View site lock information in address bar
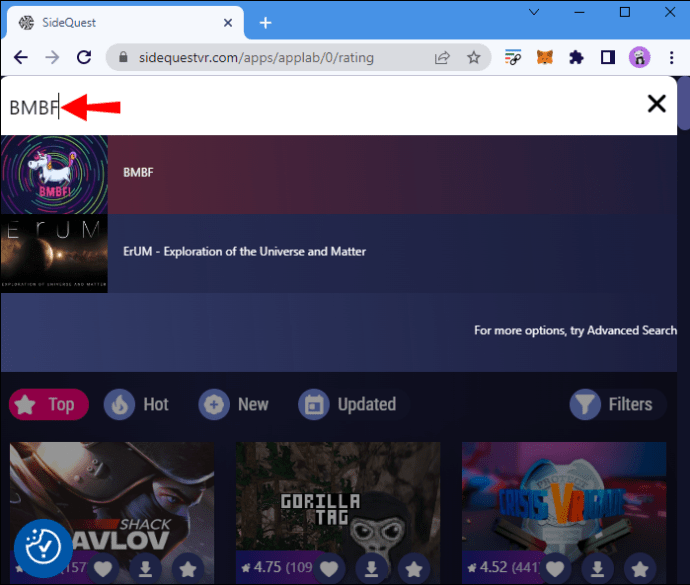 click(x=123, y=57)
